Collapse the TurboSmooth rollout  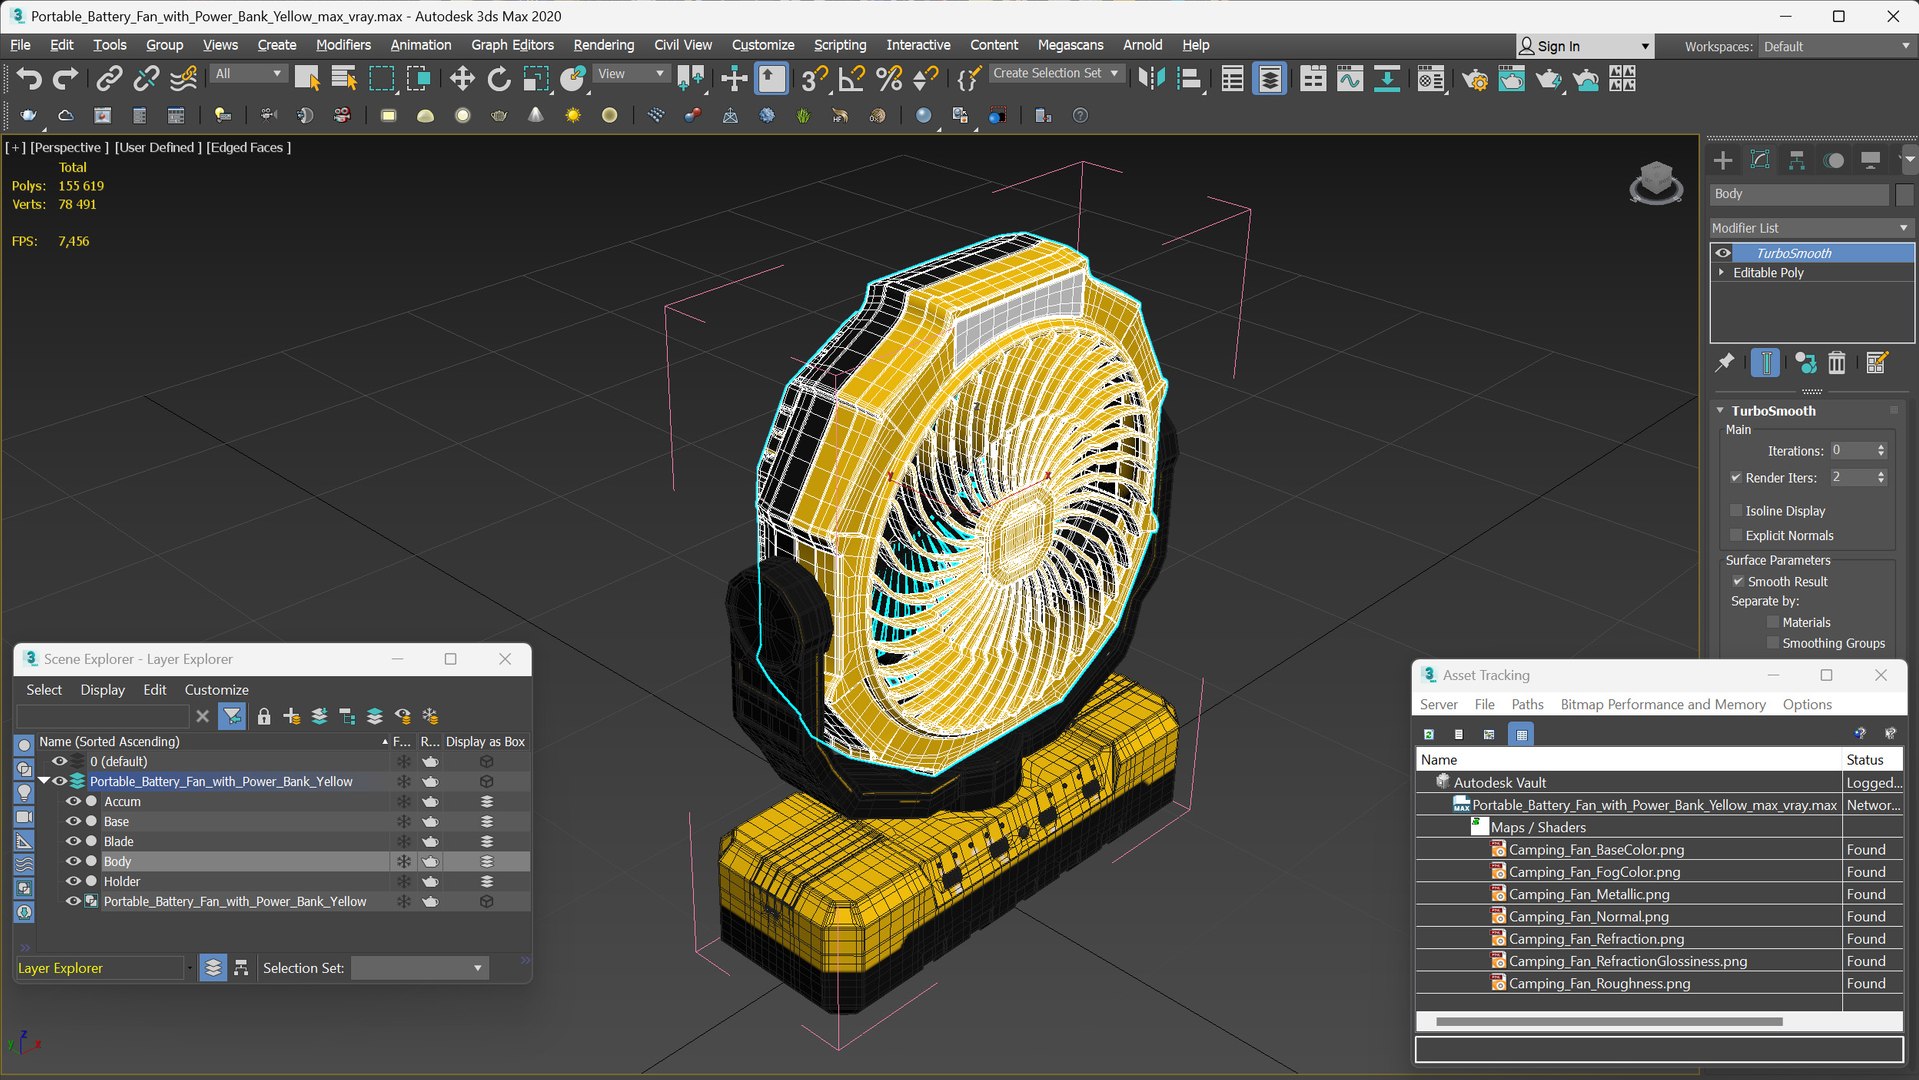1721,411
